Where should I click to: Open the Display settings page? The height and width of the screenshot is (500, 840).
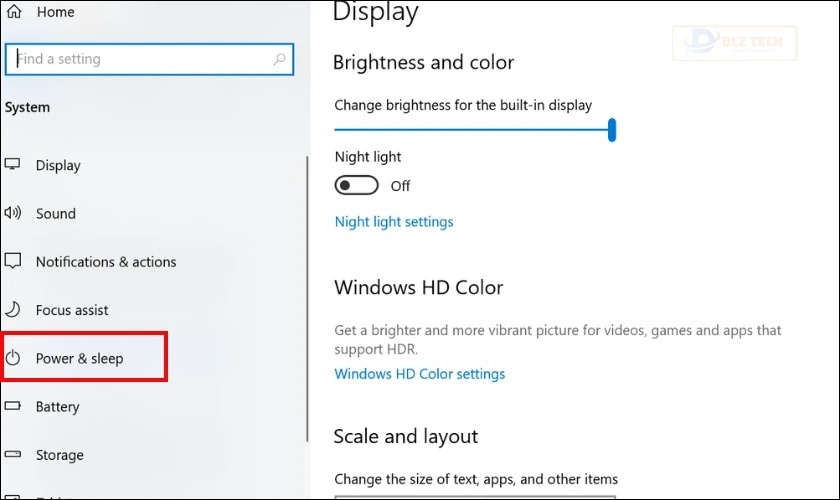[58, 165]
